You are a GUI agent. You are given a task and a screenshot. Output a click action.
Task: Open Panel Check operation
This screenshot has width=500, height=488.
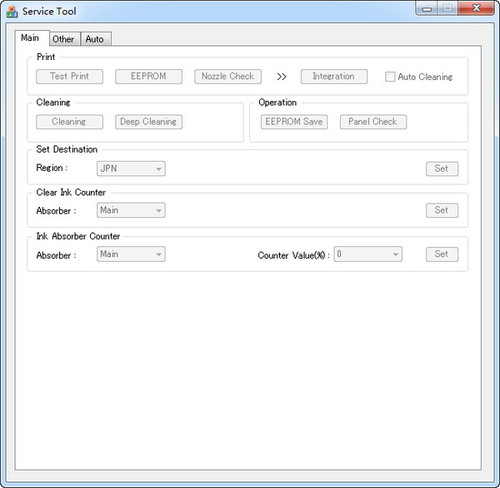[373, 122]
